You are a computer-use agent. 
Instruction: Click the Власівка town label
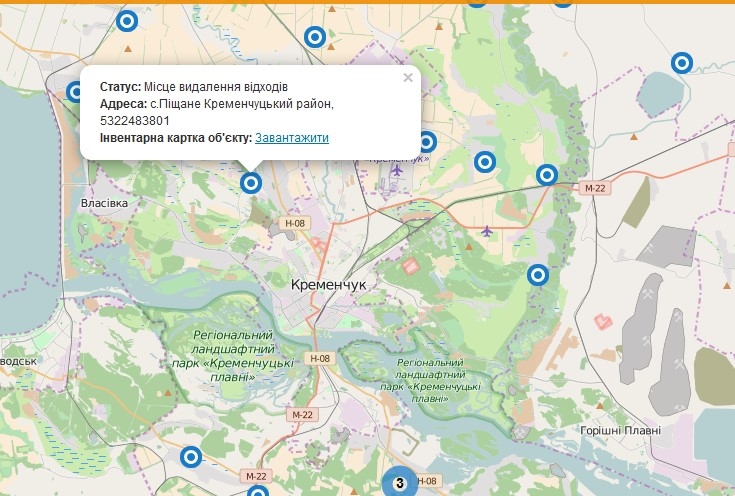click(x=104, y=203)
